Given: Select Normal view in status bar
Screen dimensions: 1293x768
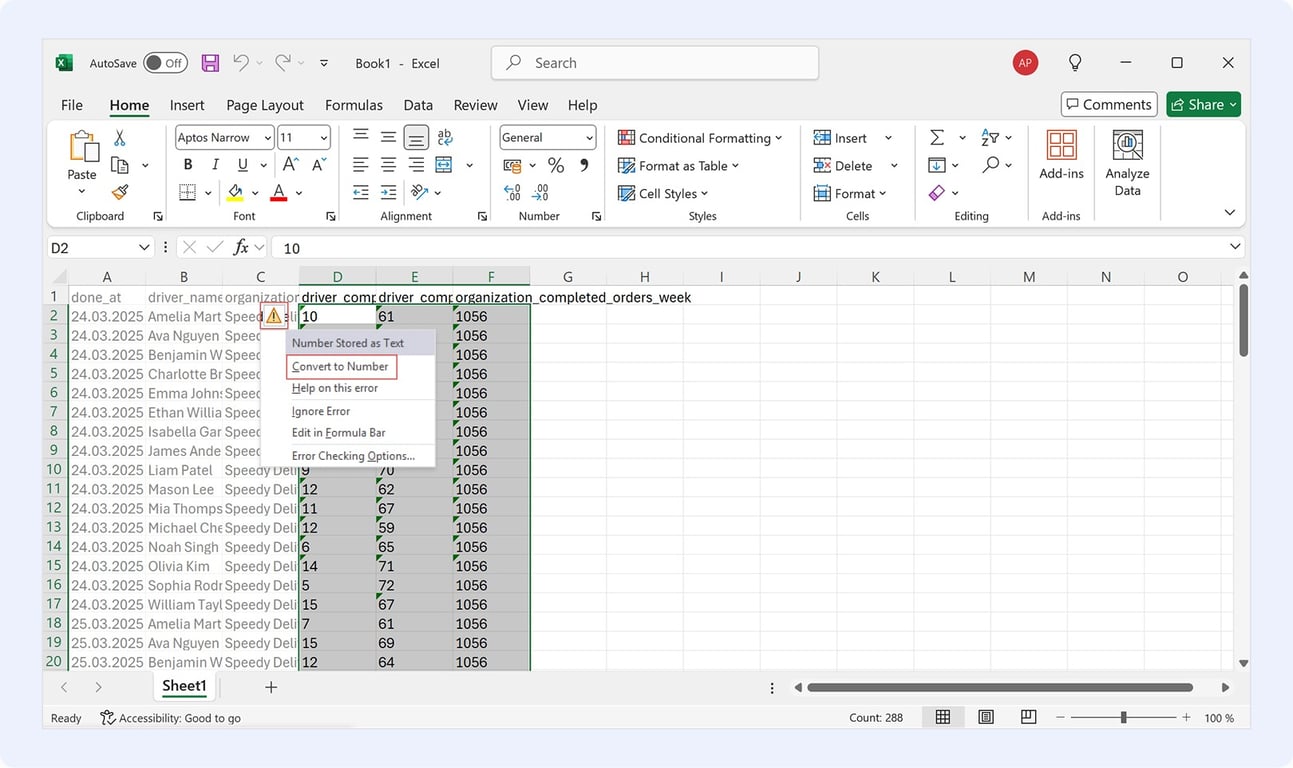Looking at the screenshot, I should click(943, 717).
